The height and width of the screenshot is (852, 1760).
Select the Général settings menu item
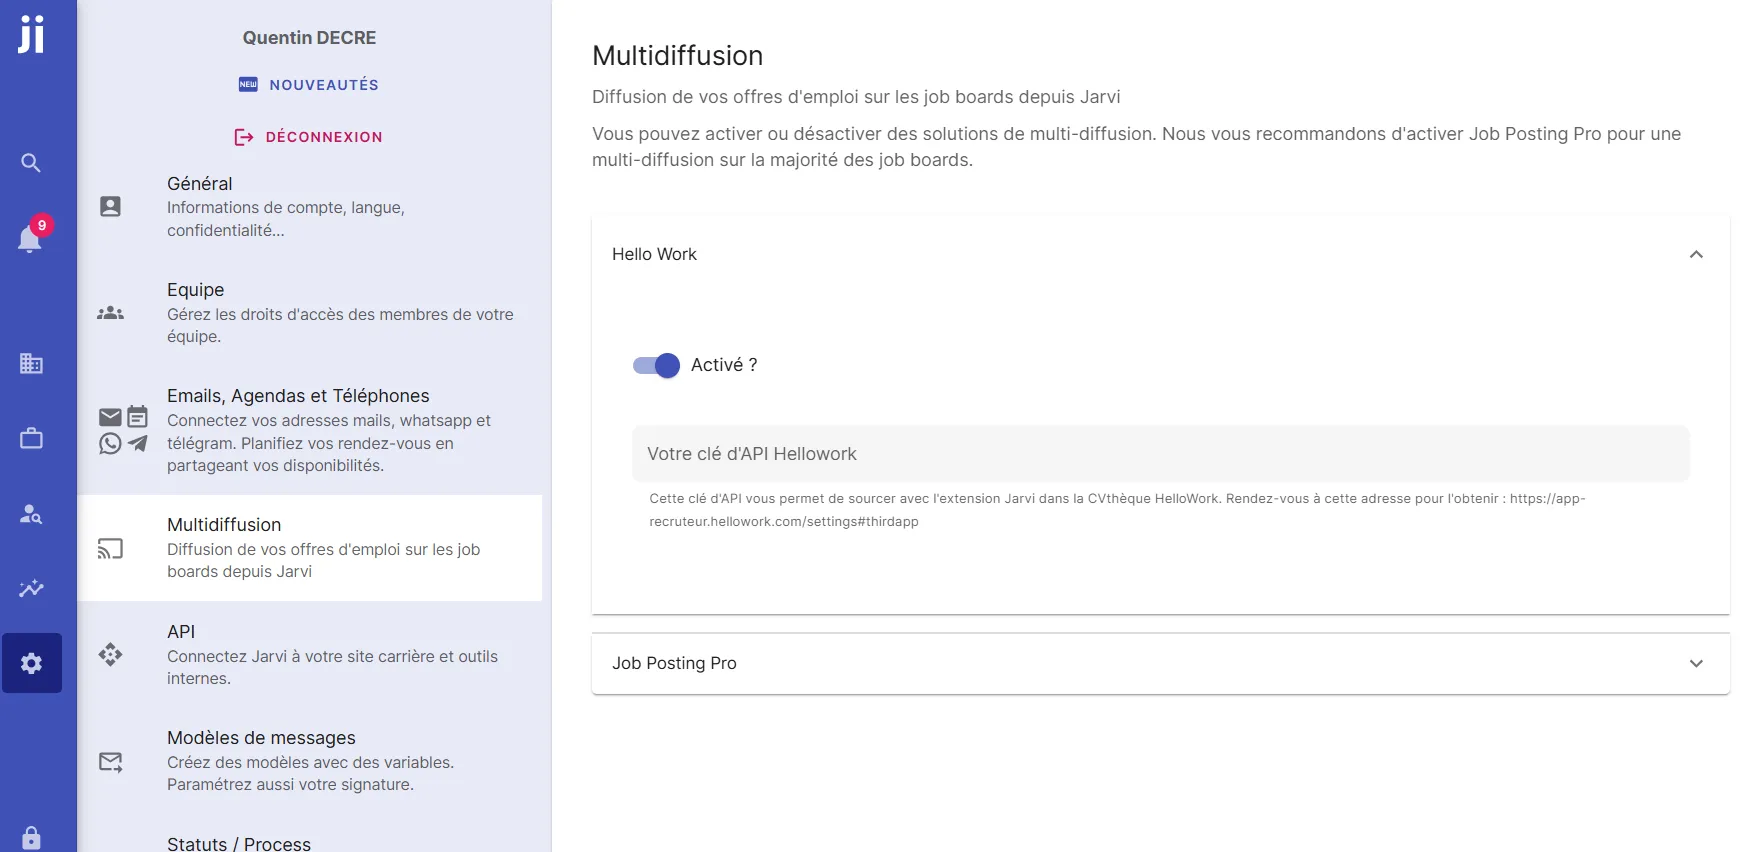point(310,206)
